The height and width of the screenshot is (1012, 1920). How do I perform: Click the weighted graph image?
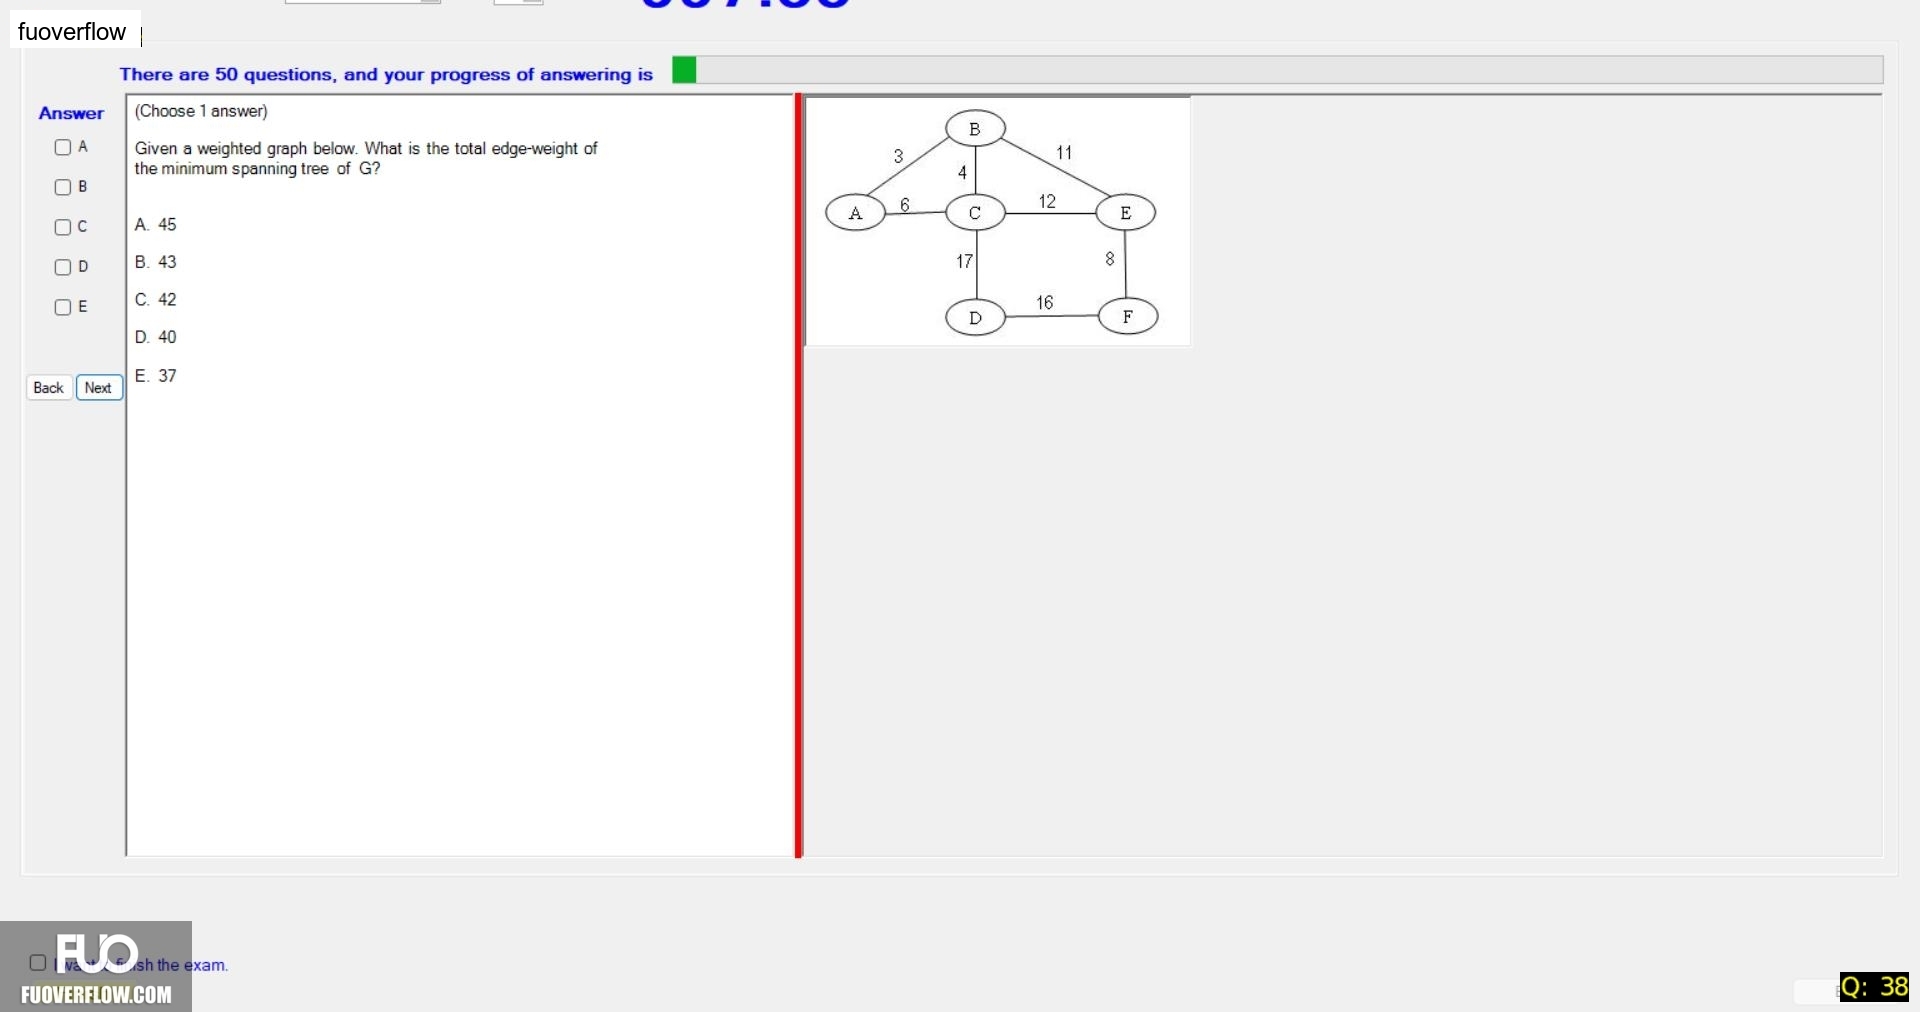pos(998,221)
